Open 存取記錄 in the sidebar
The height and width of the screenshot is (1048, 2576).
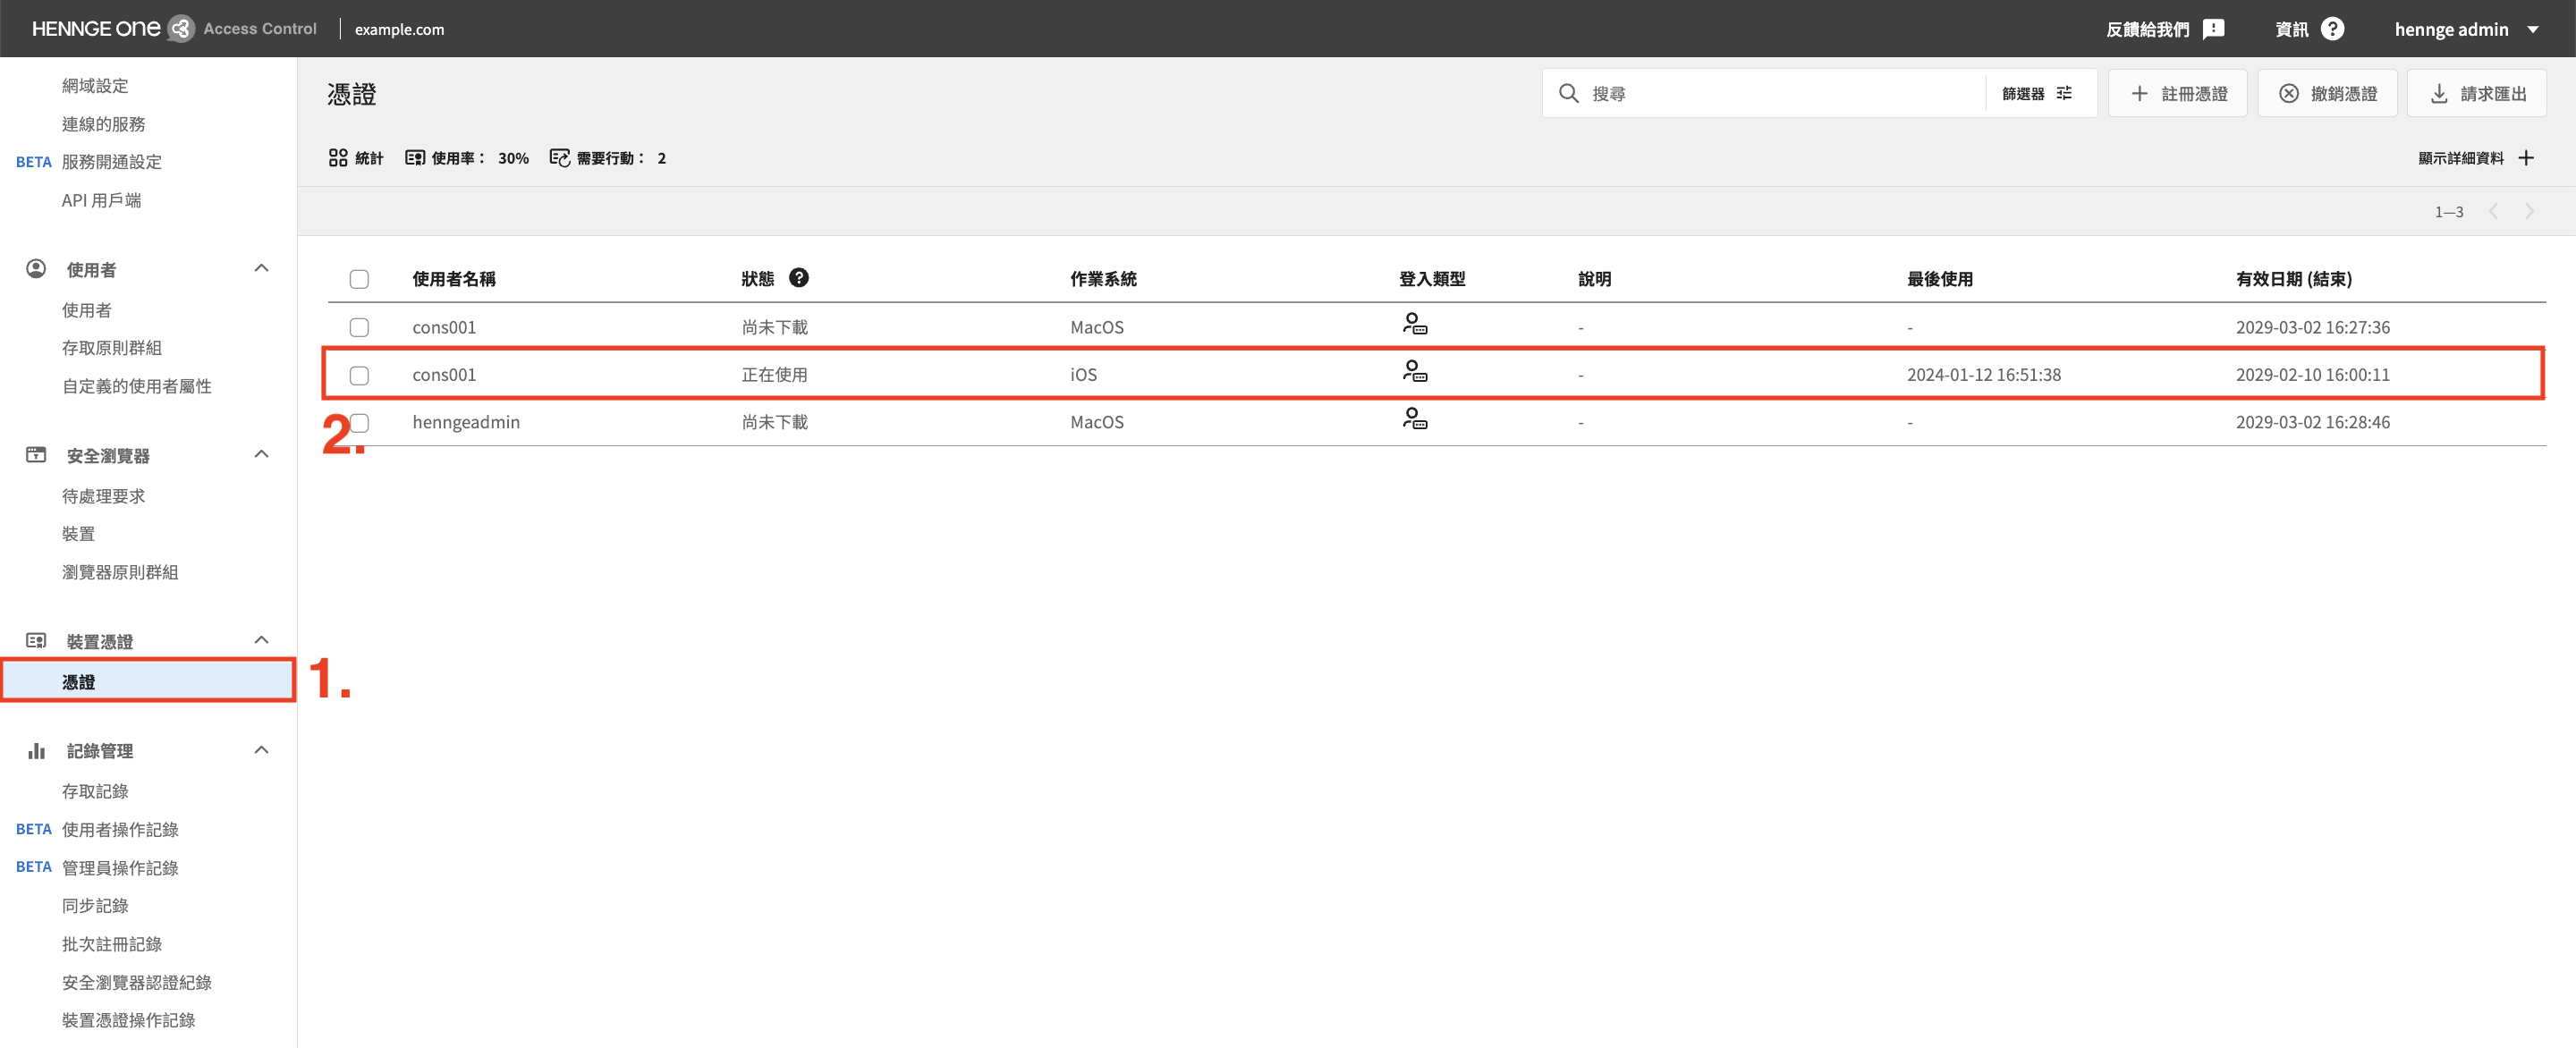point(95,791)
